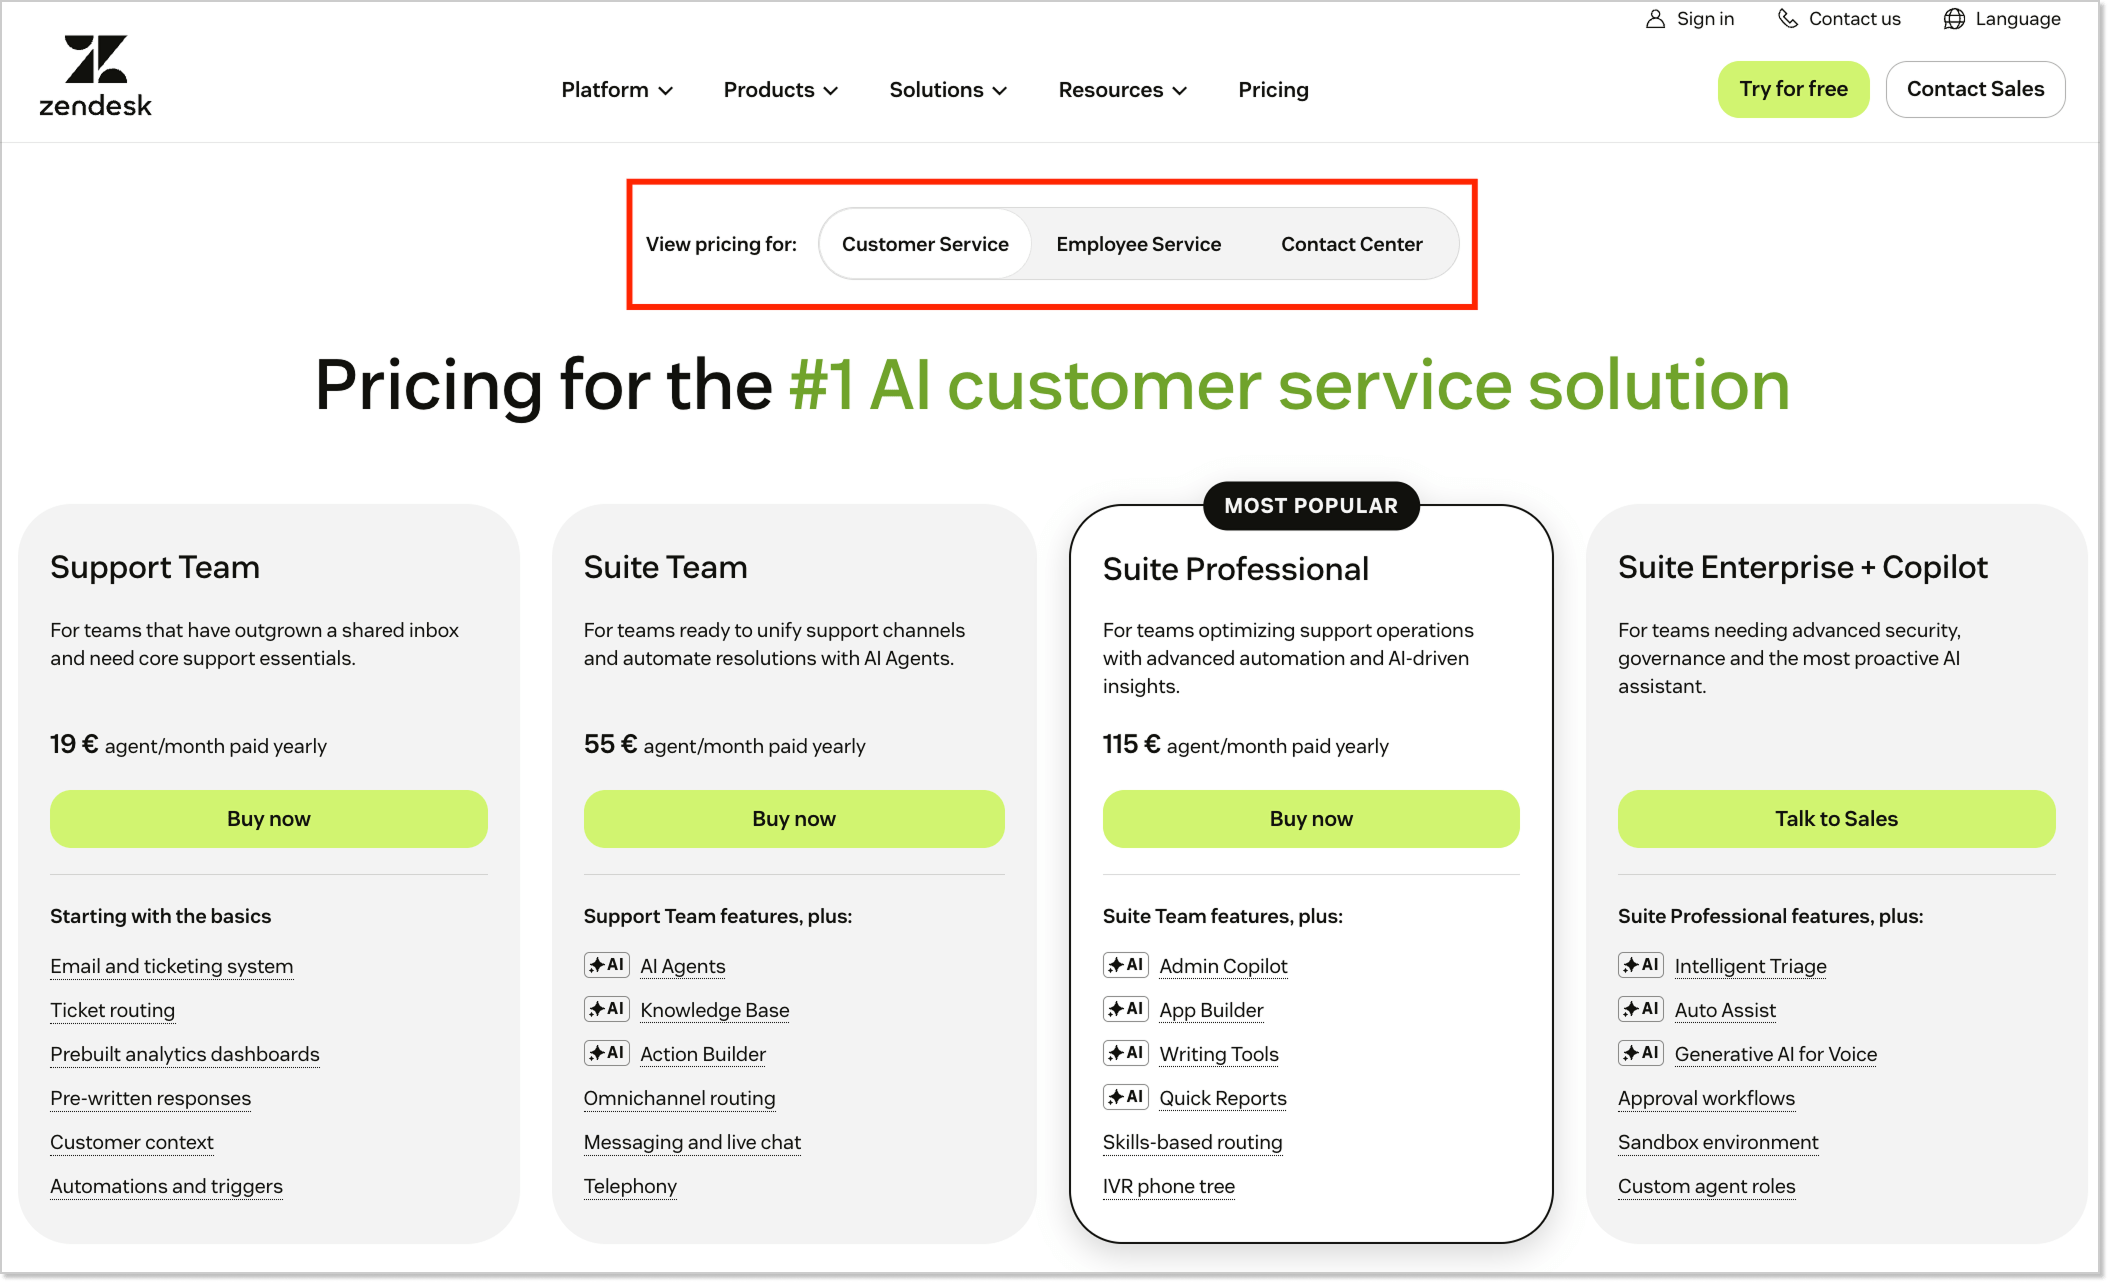The image size is (2108, 1282).
Task: Click the Language globe icon
Action: point(1954,19)
